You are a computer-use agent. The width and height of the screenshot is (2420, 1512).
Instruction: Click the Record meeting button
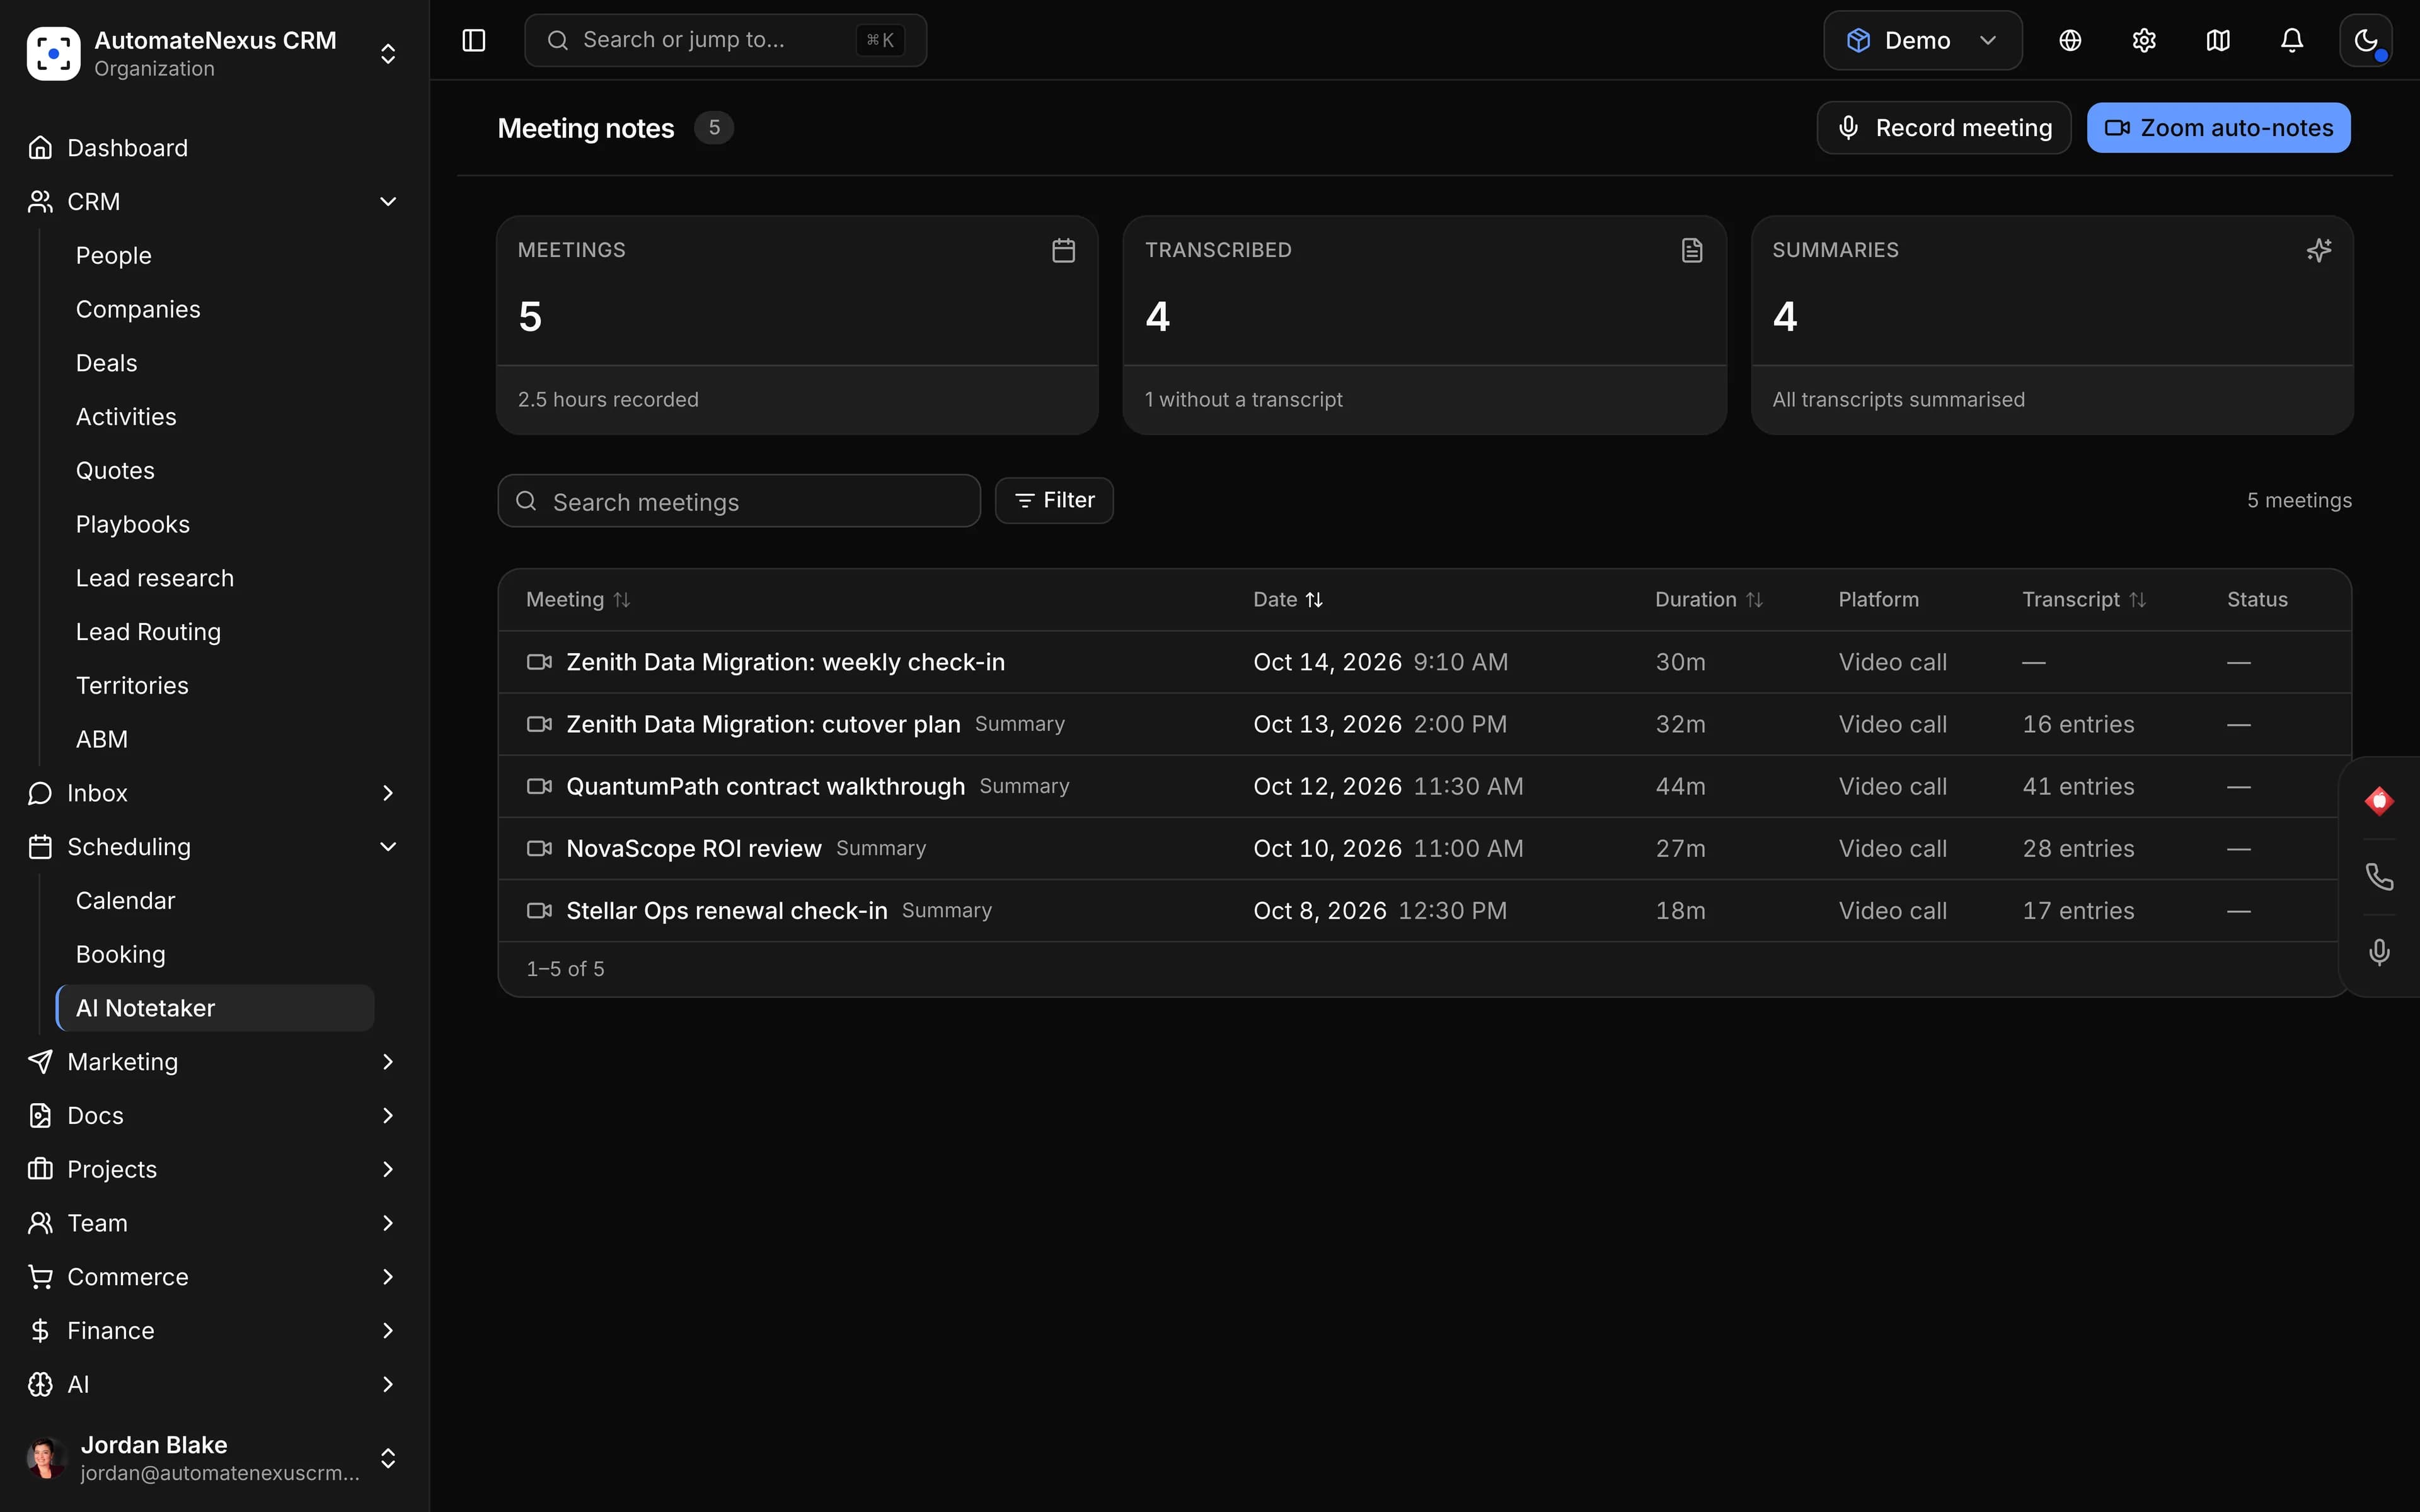[1943, 127]
